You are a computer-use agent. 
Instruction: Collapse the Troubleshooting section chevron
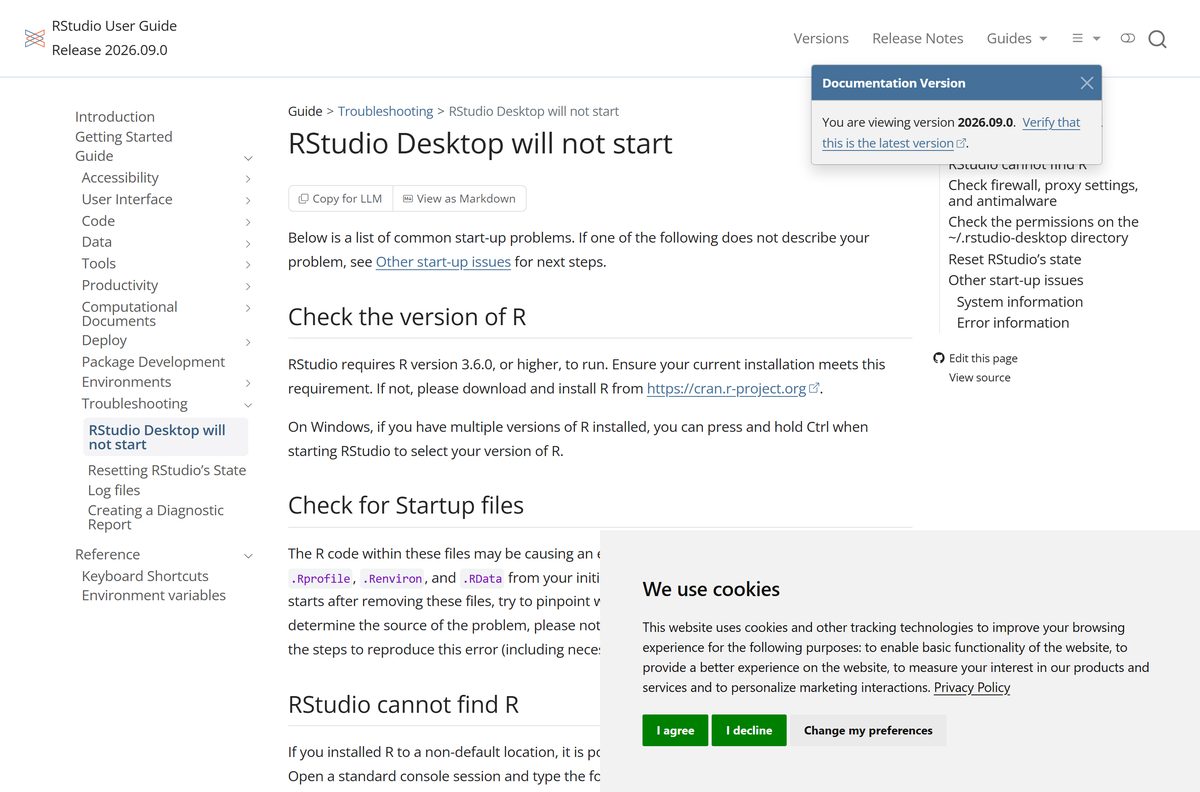coord(248,405)
